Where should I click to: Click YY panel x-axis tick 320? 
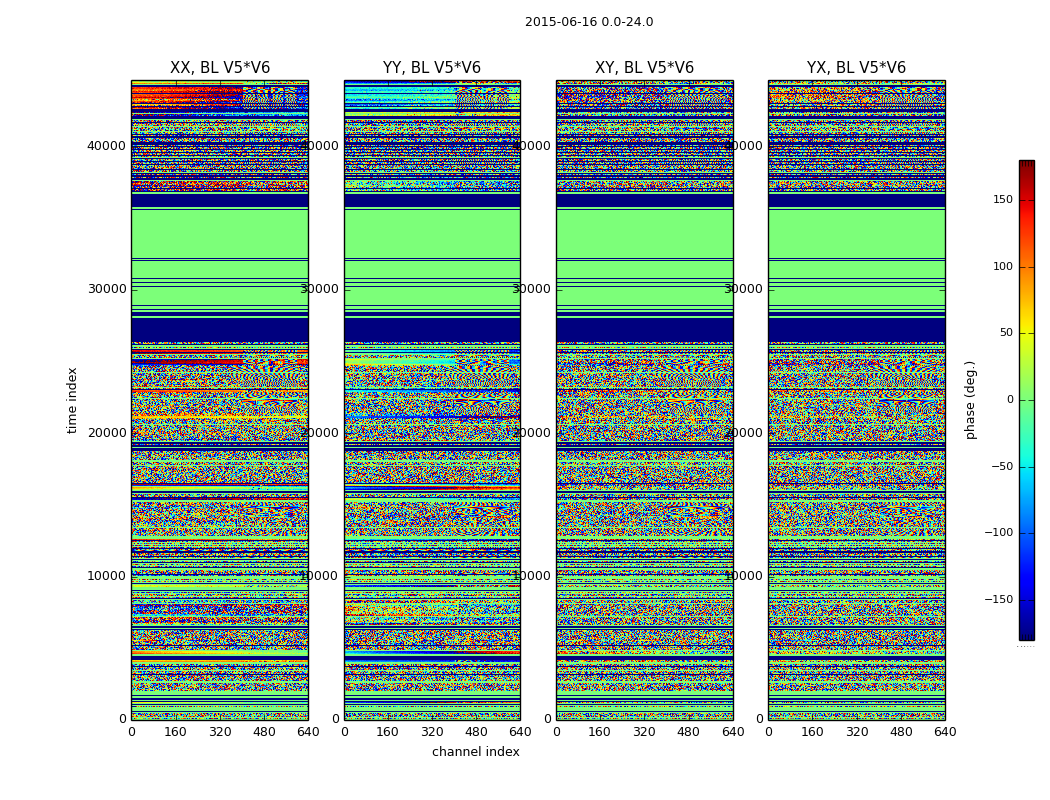(433, 732)
